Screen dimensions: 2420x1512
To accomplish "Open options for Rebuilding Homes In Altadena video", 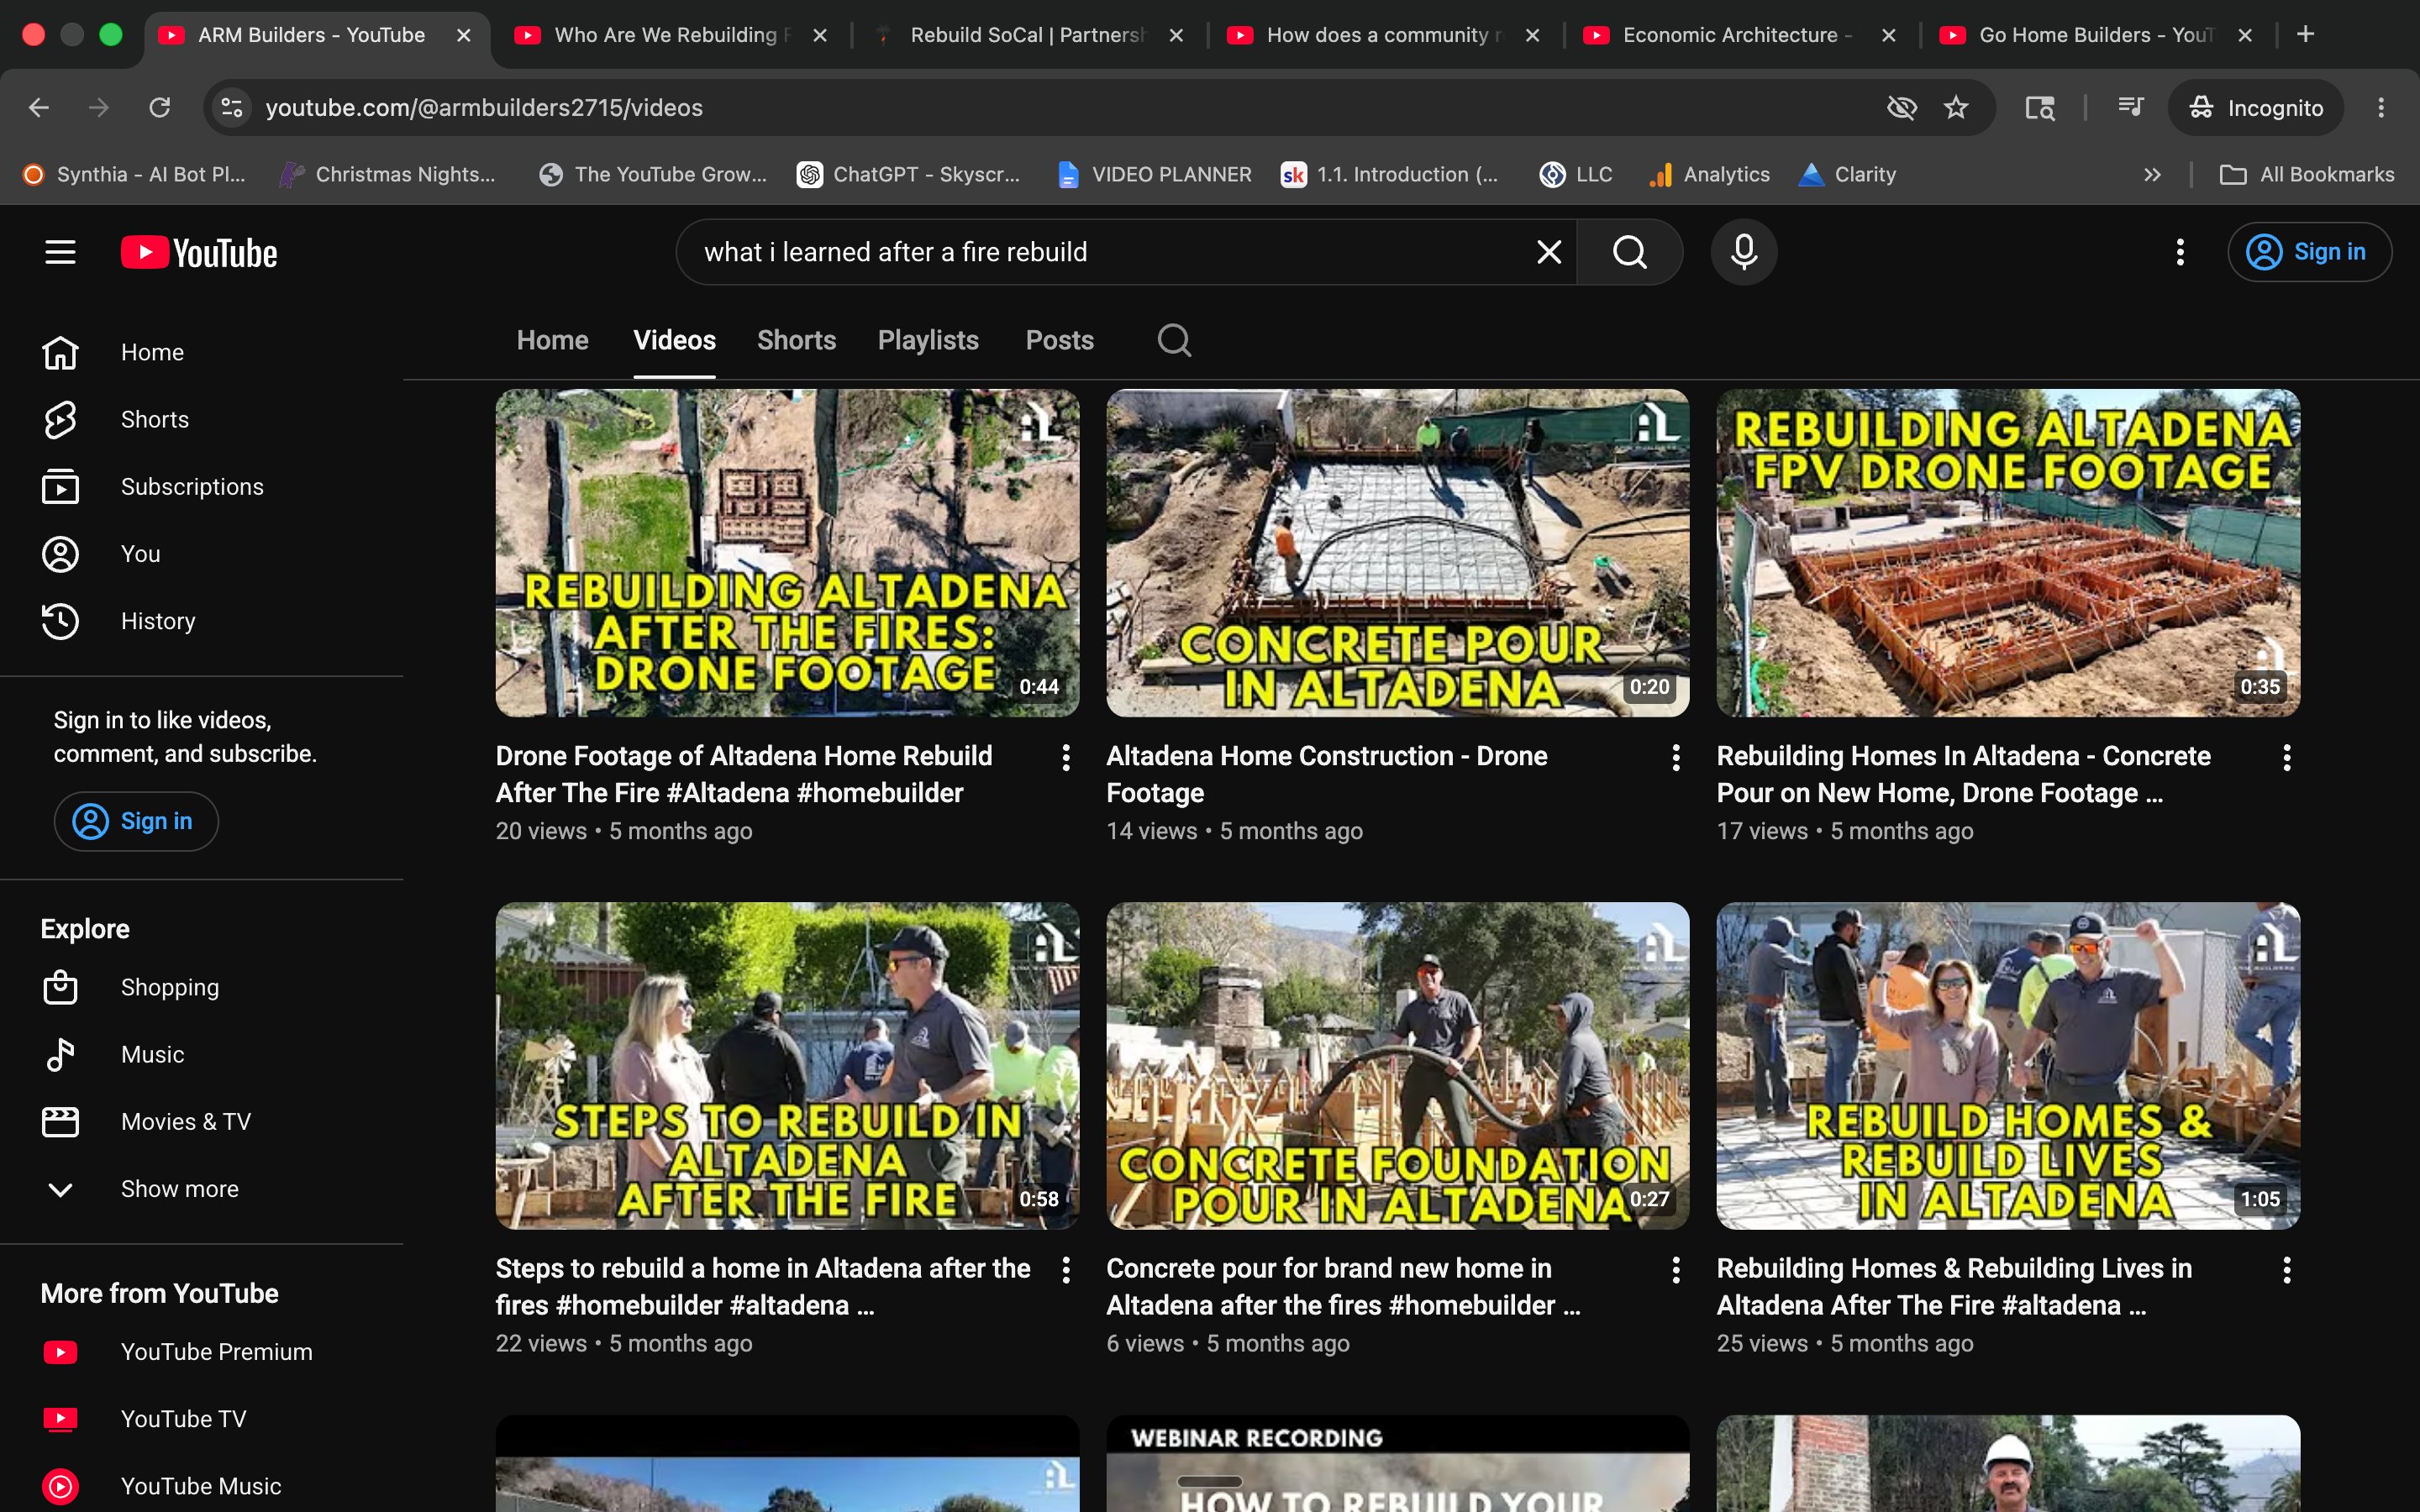I will (x=2286, y=757).
